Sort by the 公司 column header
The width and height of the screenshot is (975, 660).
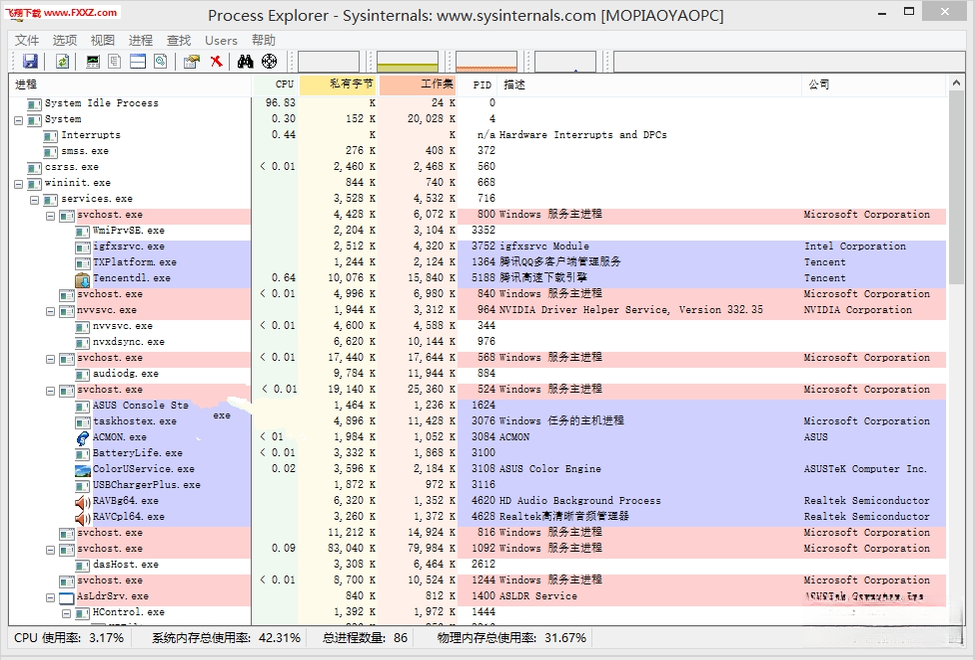[874, 85]
